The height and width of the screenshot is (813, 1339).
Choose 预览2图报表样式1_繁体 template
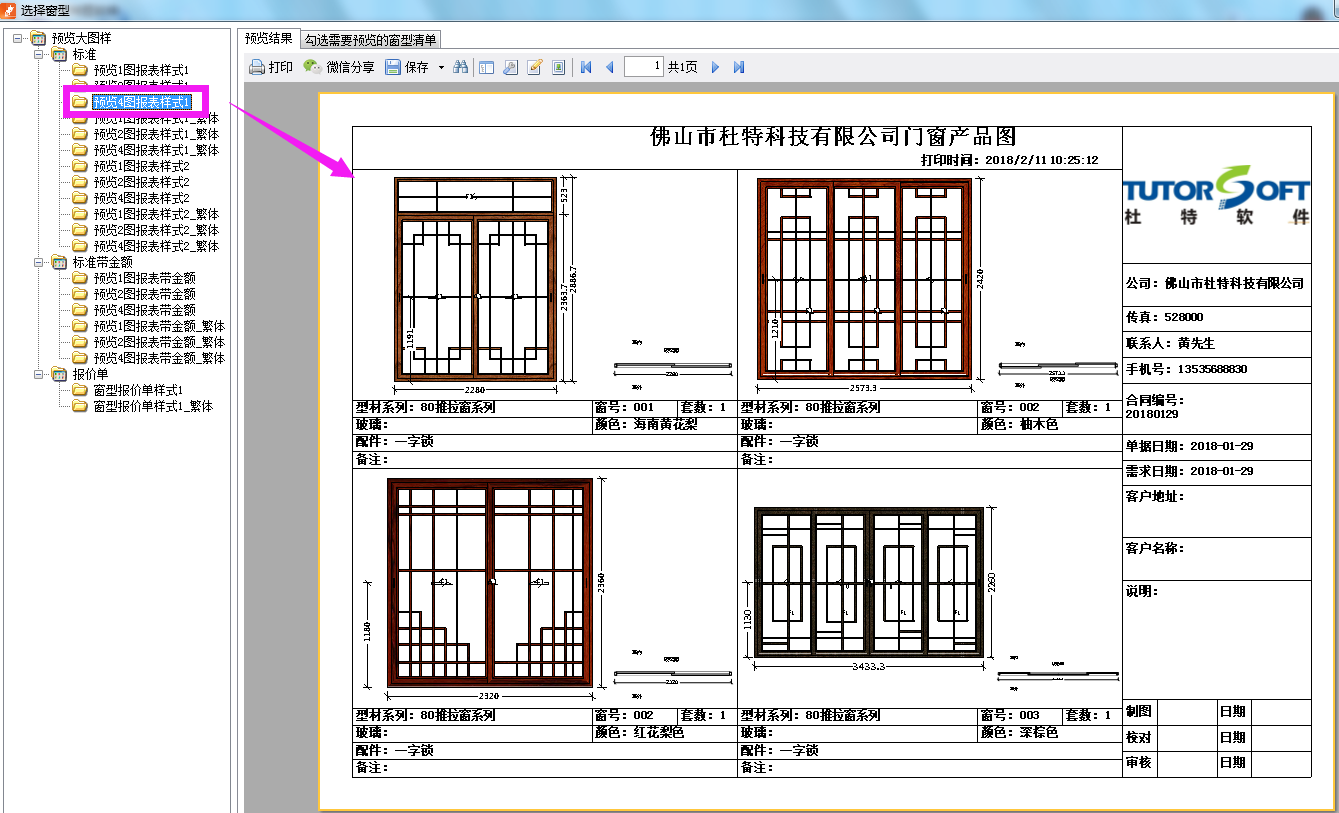(x=156, y=134)
